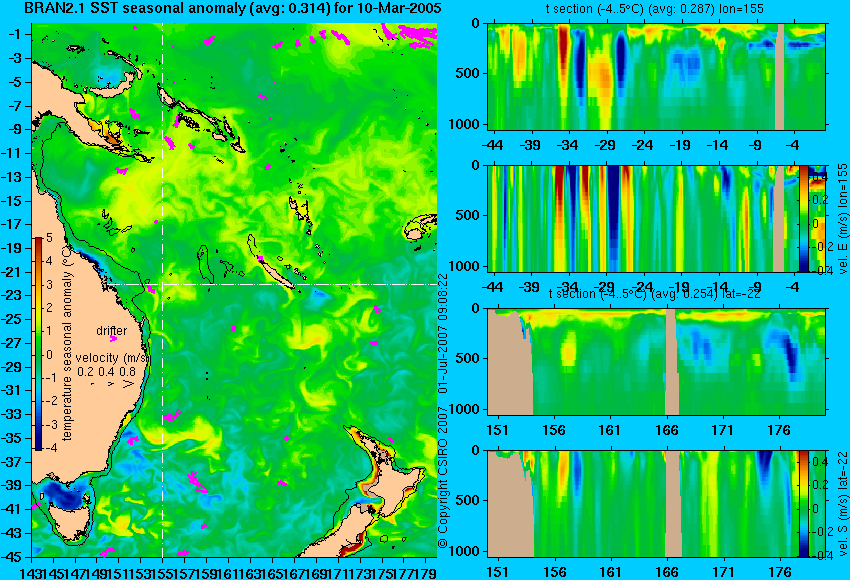
Task: Click the 5 value on the temperature color bar
Action: click(49, 238)
